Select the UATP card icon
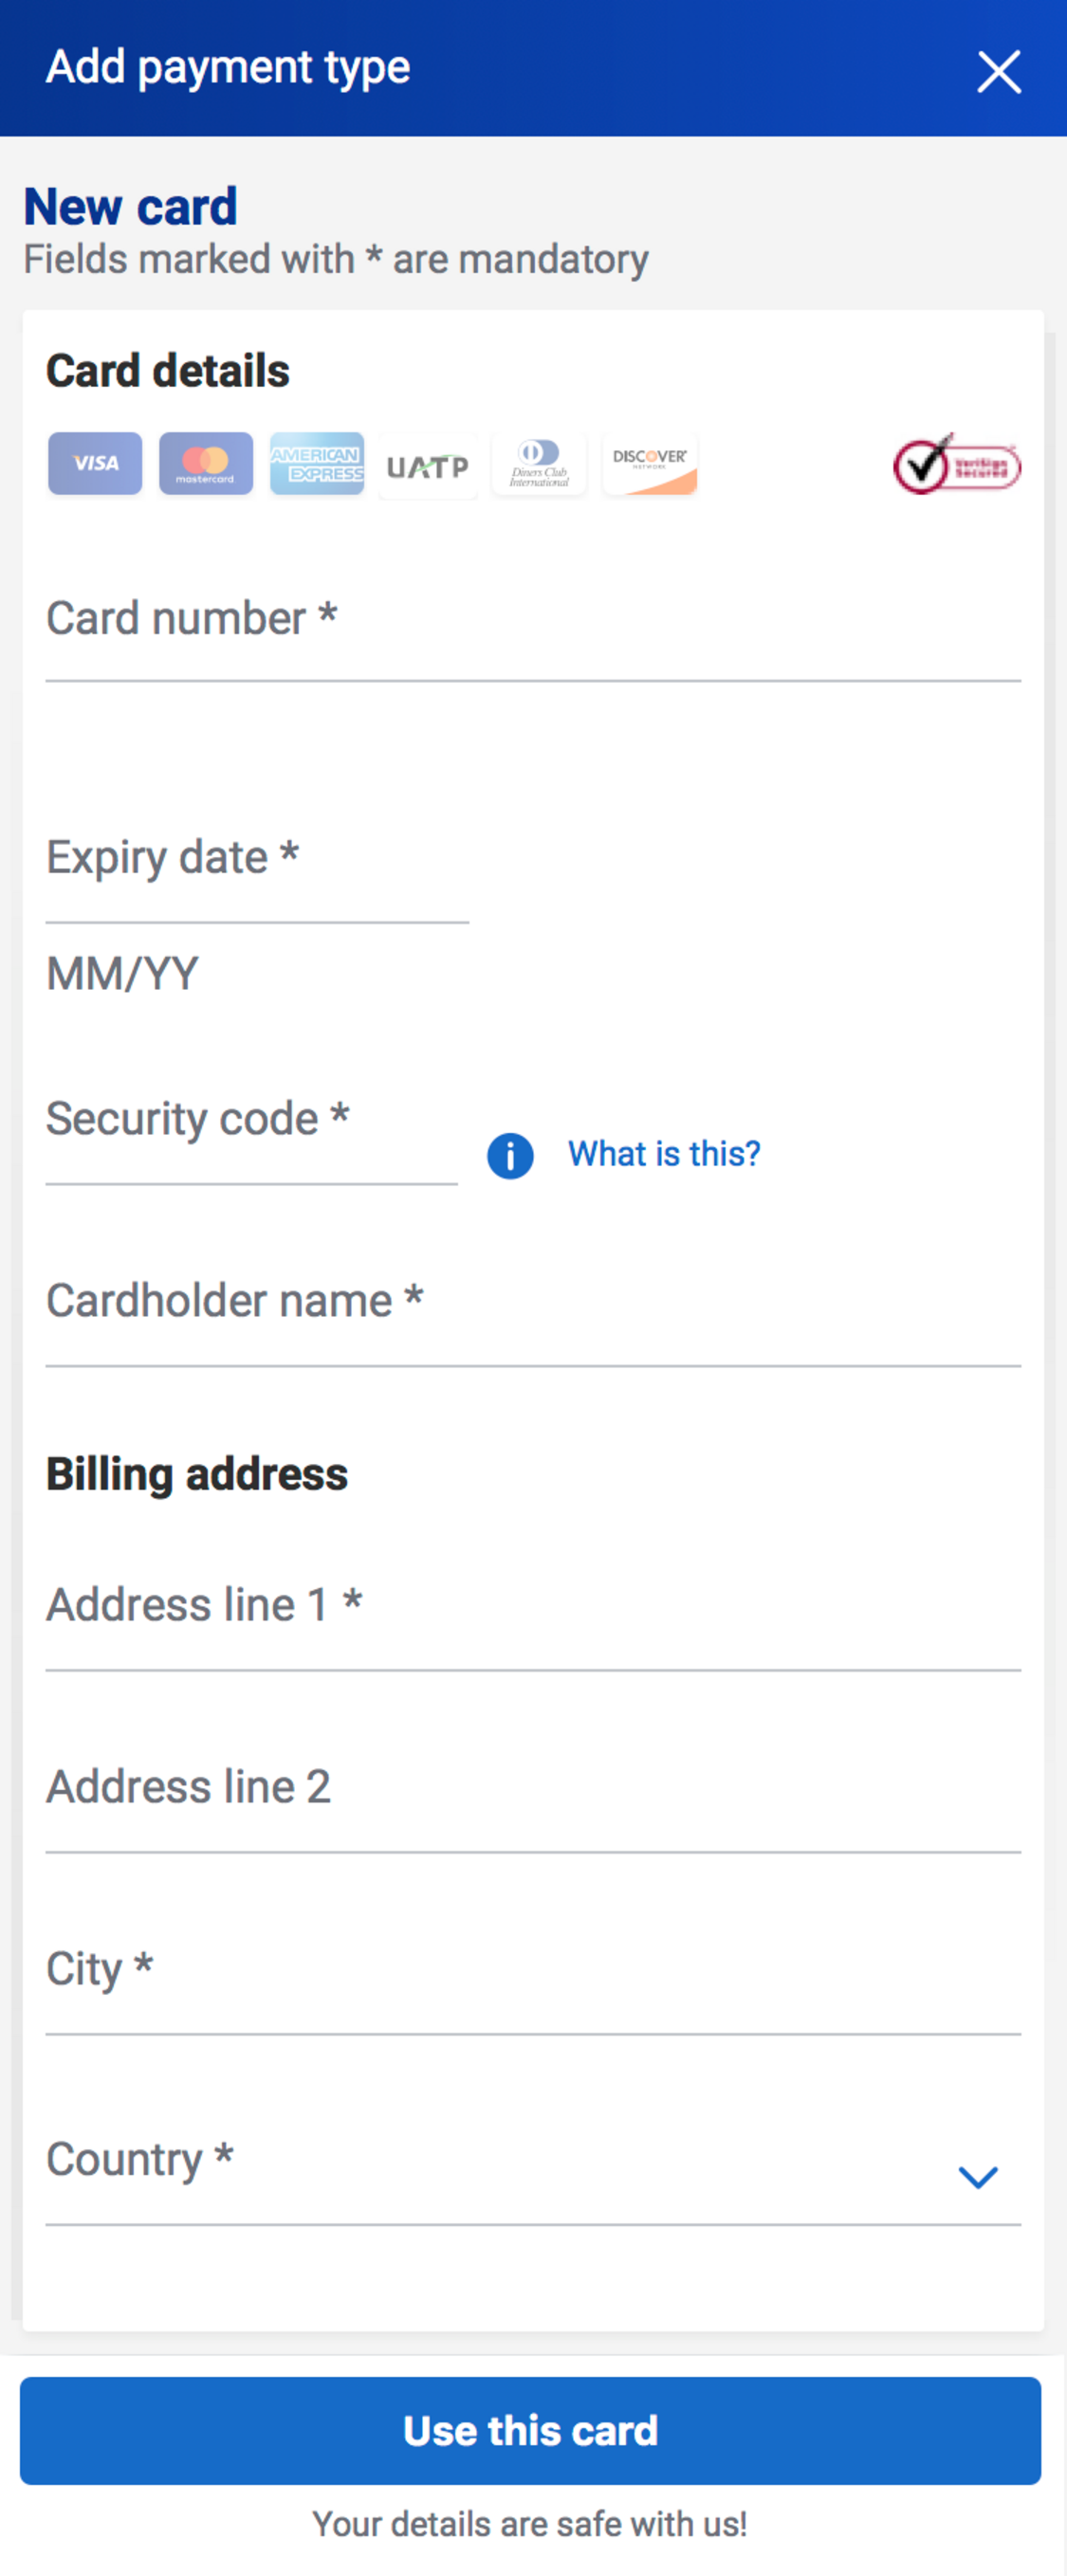1067x2576 pixels. [428, 463]
